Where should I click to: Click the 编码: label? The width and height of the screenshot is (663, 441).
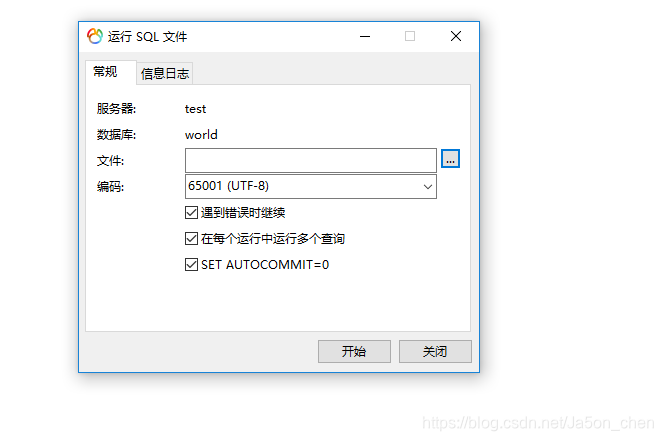tap(110, 186)
